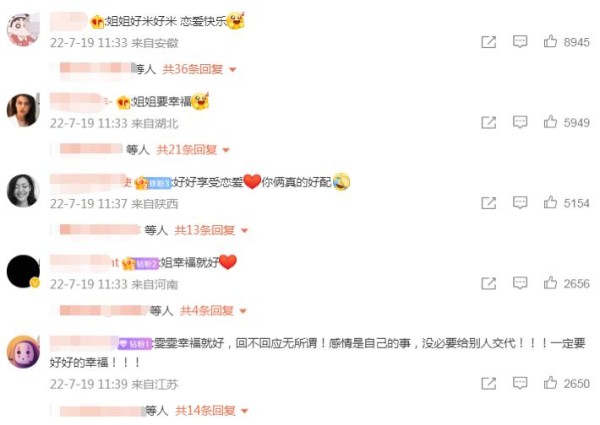Open the reply icon on the Henan comment
600x425 pixels.
pos(520,283)
